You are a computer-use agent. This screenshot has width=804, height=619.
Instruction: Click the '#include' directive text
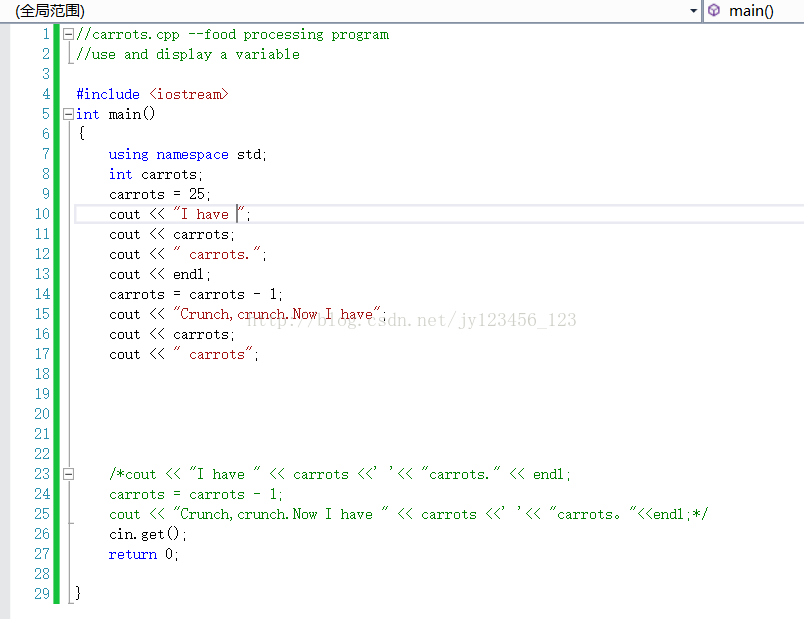pyautogui.click(x=108, y=94)
